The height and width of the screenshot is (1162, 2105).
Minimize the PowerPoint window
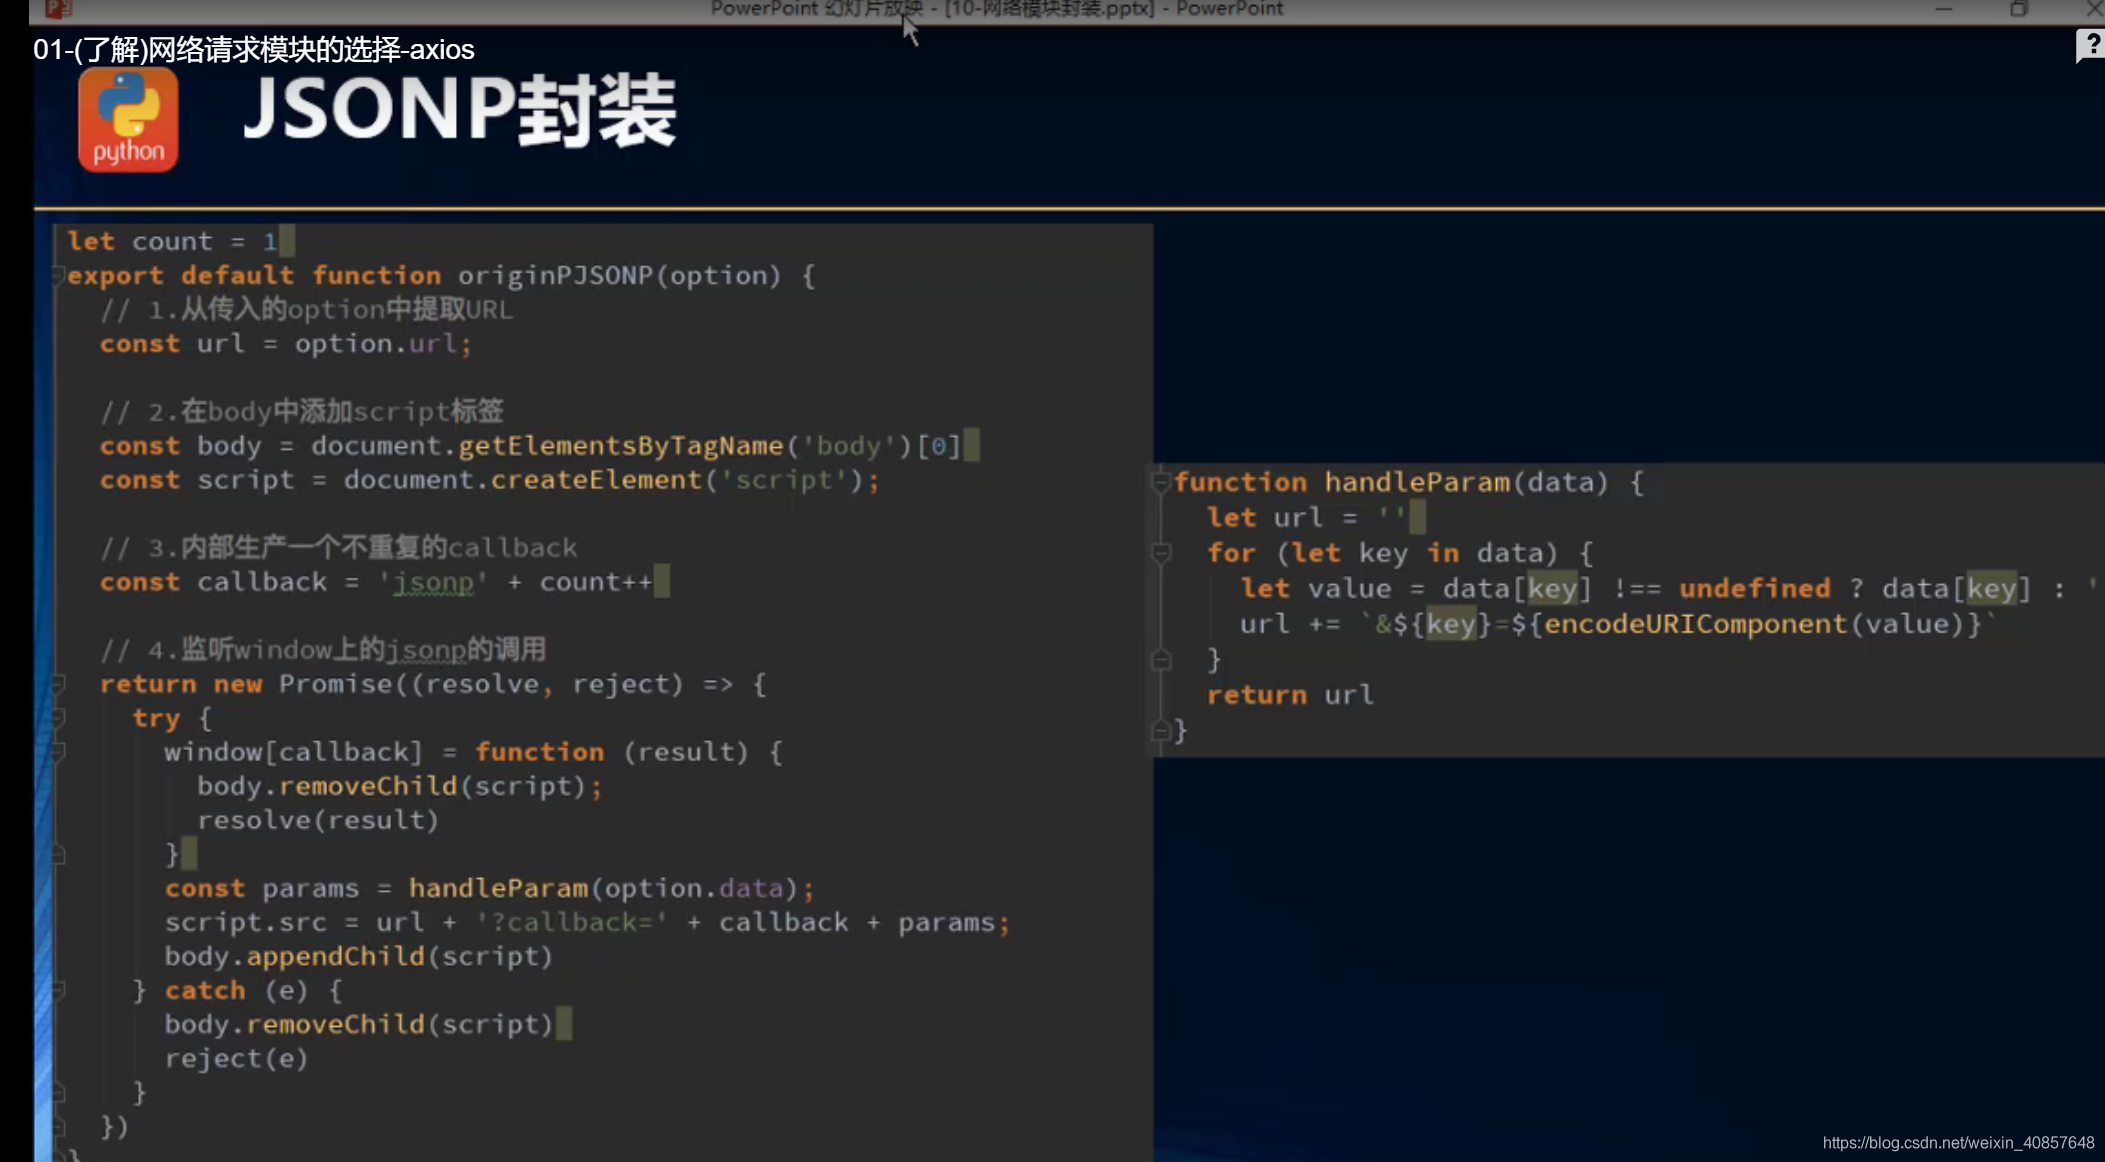(x=1943, y=9)
